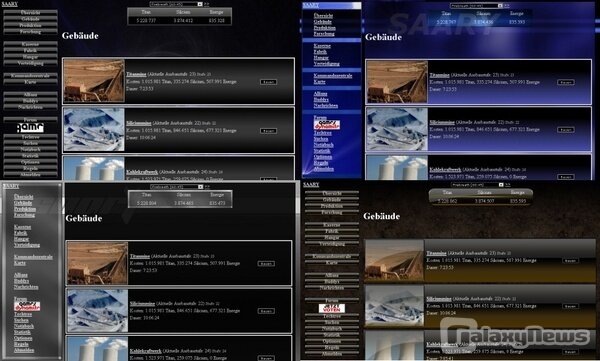Viewport: 600px width, 361px height.
Task: Expand planet selector dropdown in silver skin
Action: coord(200,187)
